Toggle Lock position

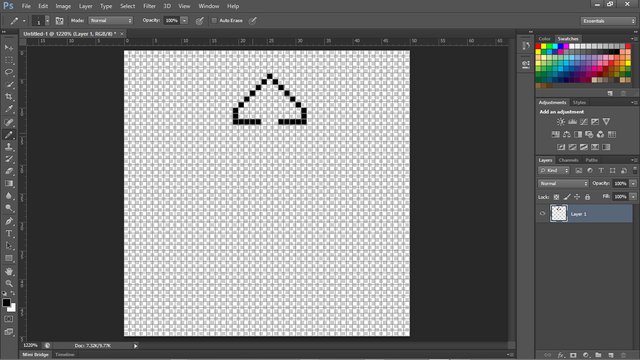(577, 197)
